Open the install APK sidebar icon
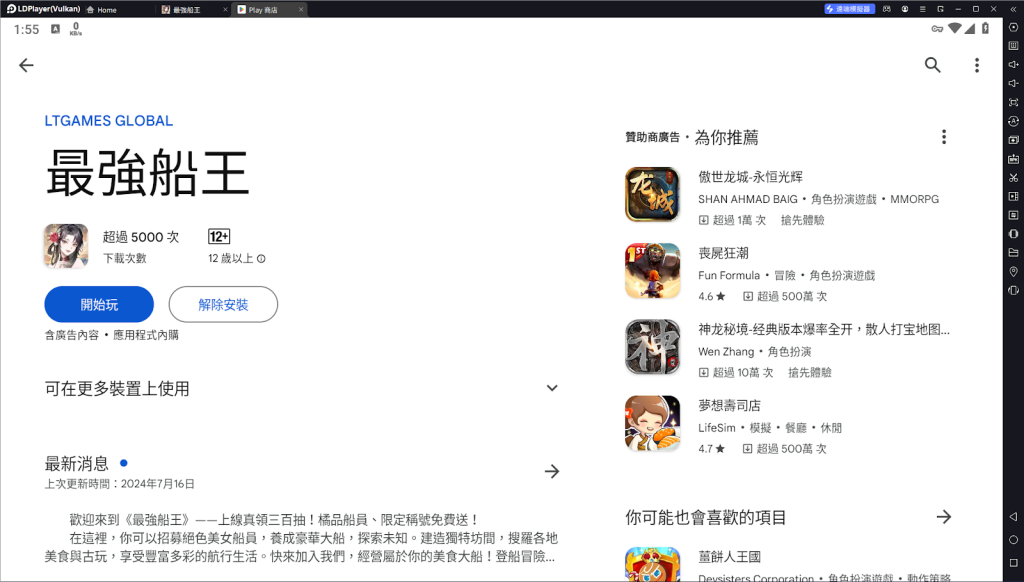 click(1013, 158)
